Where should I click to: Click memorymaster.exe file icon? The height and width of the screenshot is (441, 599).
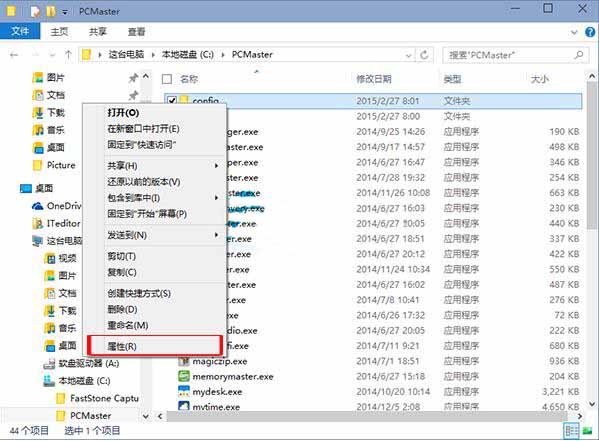coord(184,376)
